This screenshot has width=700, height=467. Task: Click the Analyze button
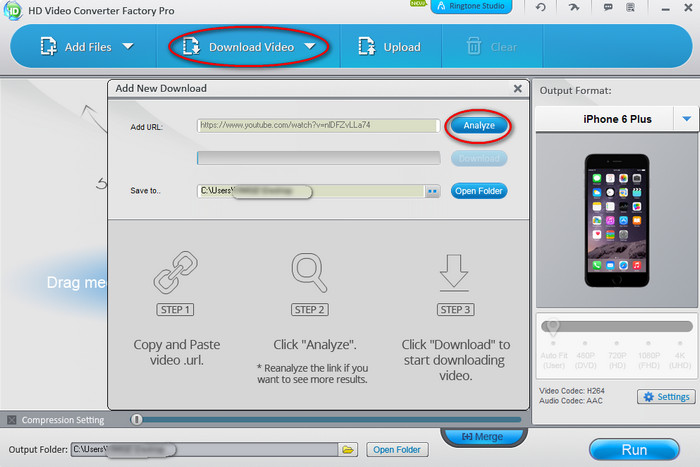479,125
